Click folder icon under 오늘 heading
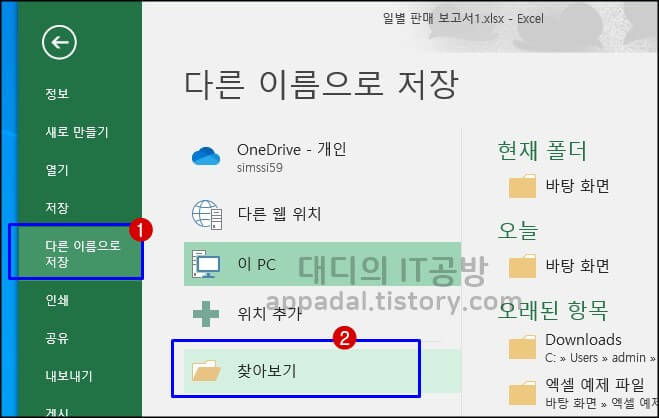659x418 pixels. (x=522, y=266)
